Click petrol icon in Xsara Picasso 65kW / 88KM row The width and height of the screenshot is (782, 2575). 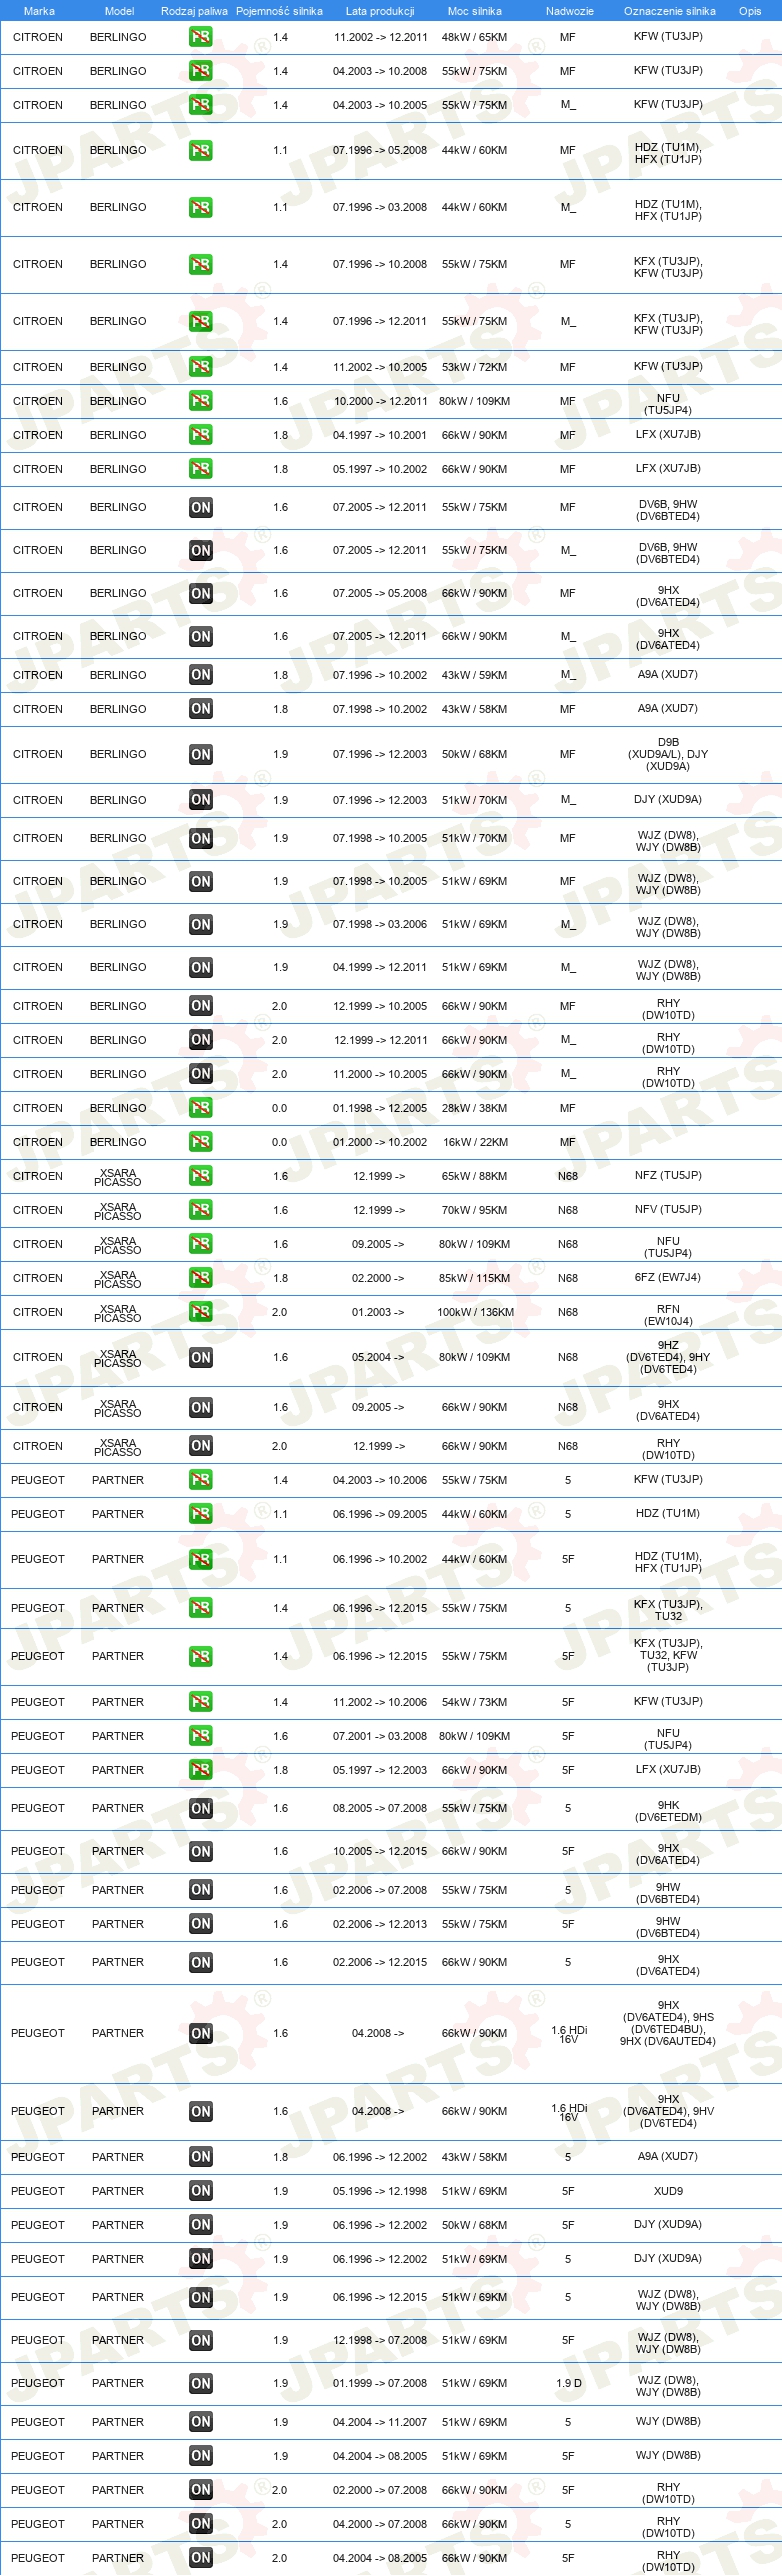(201, 1176)
